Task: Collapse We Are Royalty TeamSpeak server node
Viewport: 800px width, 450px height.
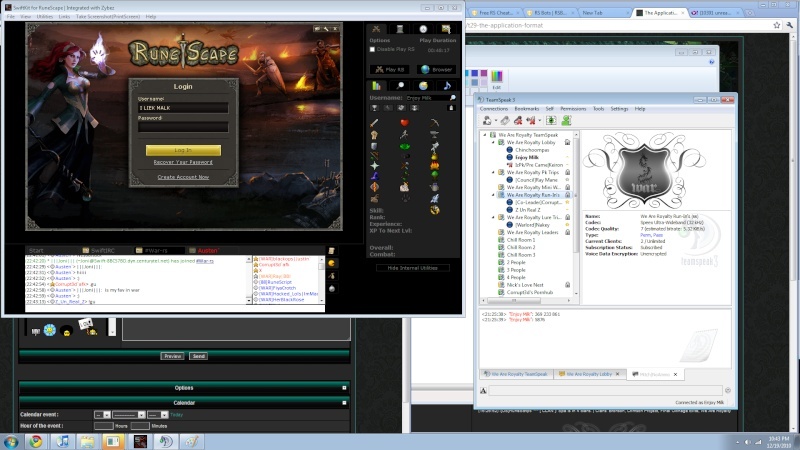Action: click(485, 135)
